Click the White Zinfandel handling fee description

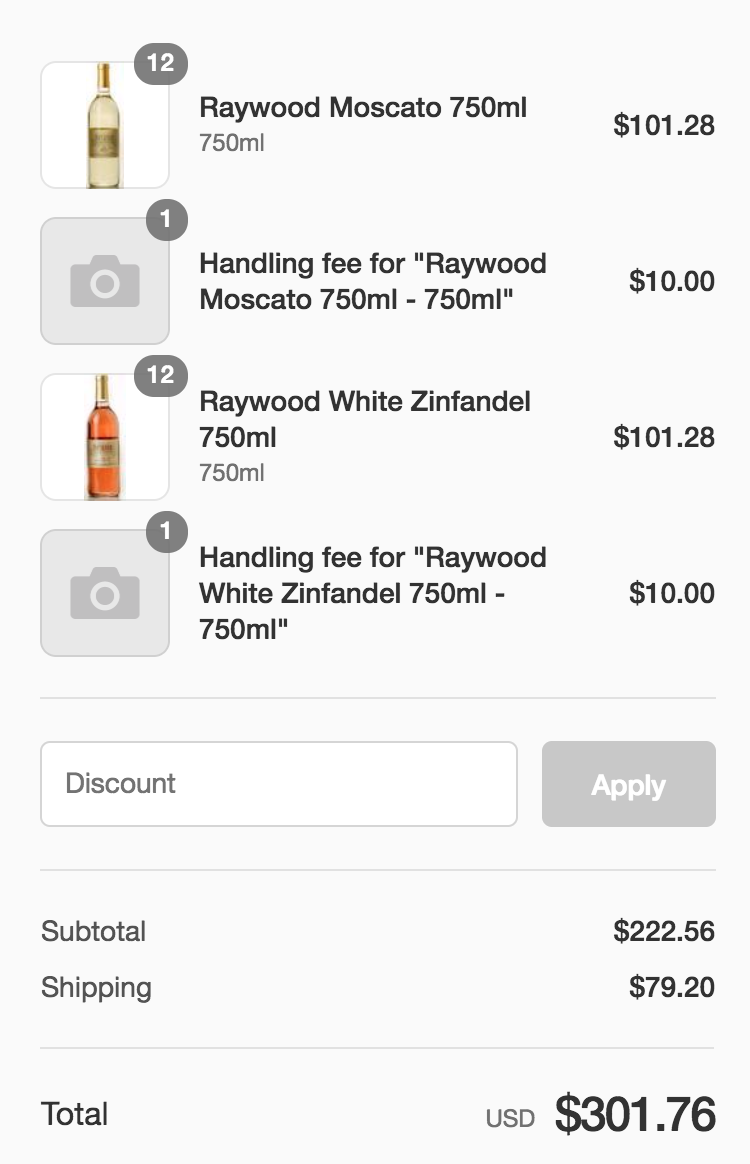click(x=372, y=593)
